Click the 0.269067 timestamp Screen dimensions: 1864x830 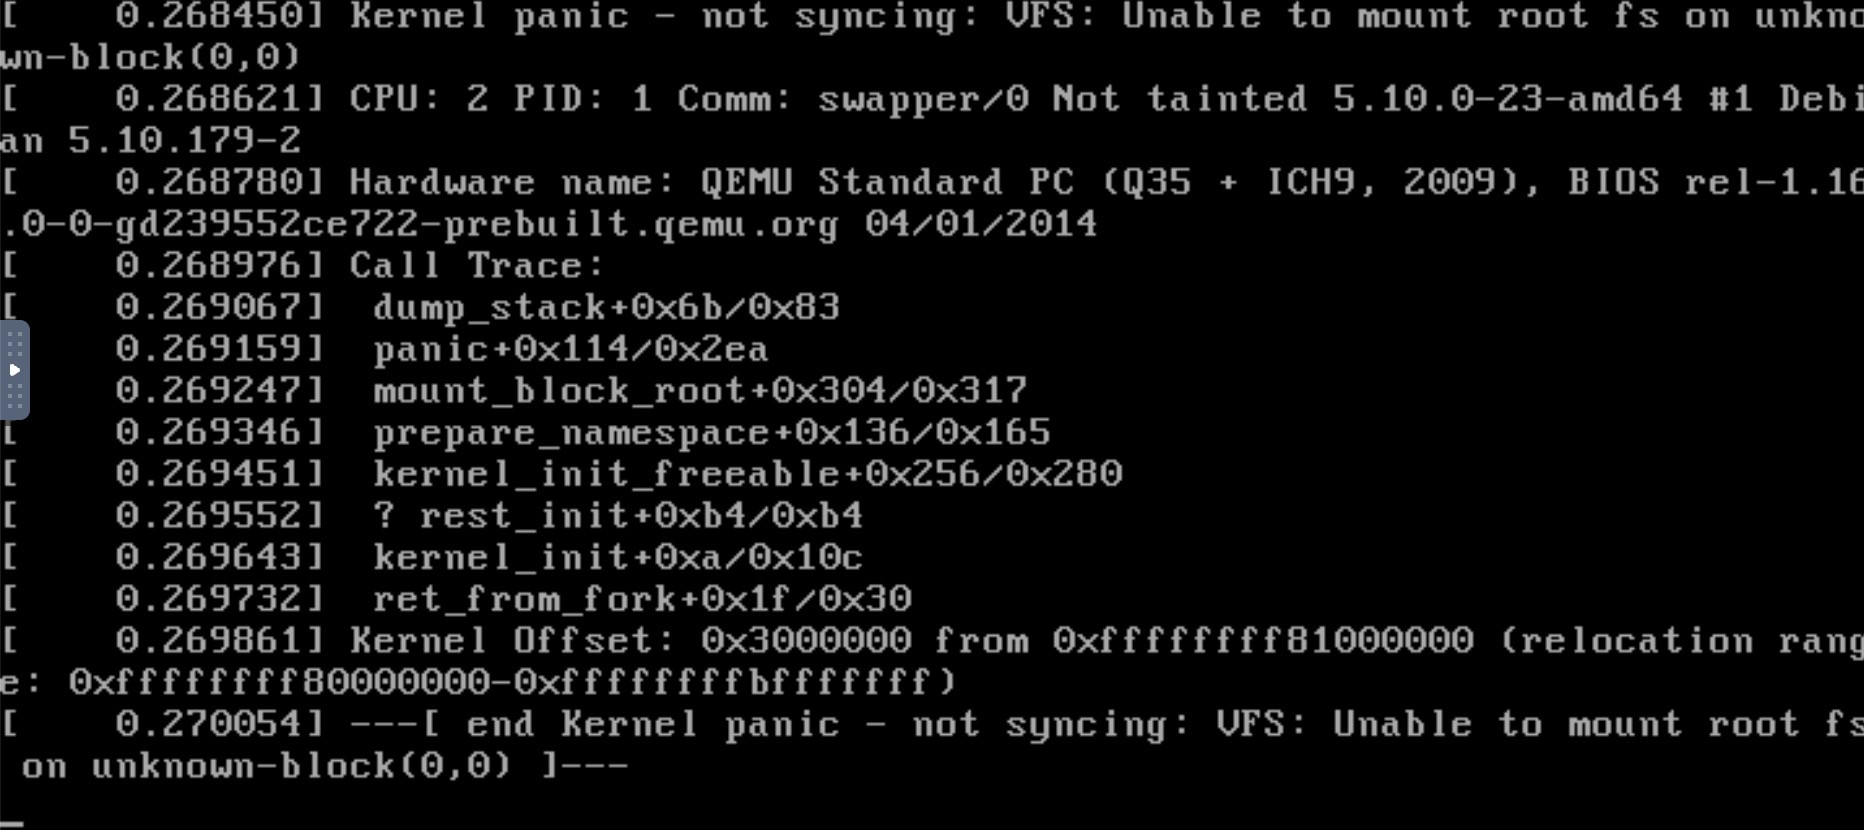[x=219, y=308]
